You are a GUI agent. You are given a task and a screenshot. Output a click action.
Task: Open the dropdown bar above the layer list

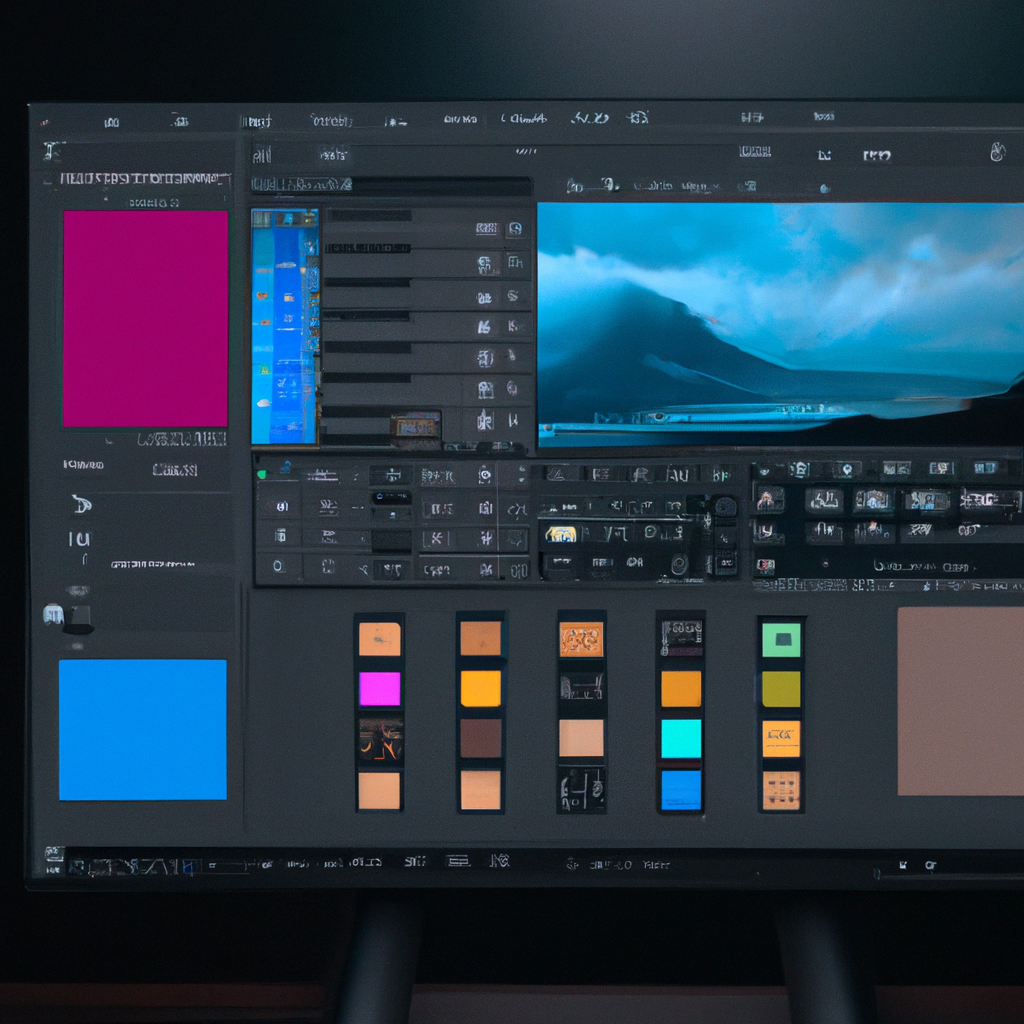tap(390, 185)
